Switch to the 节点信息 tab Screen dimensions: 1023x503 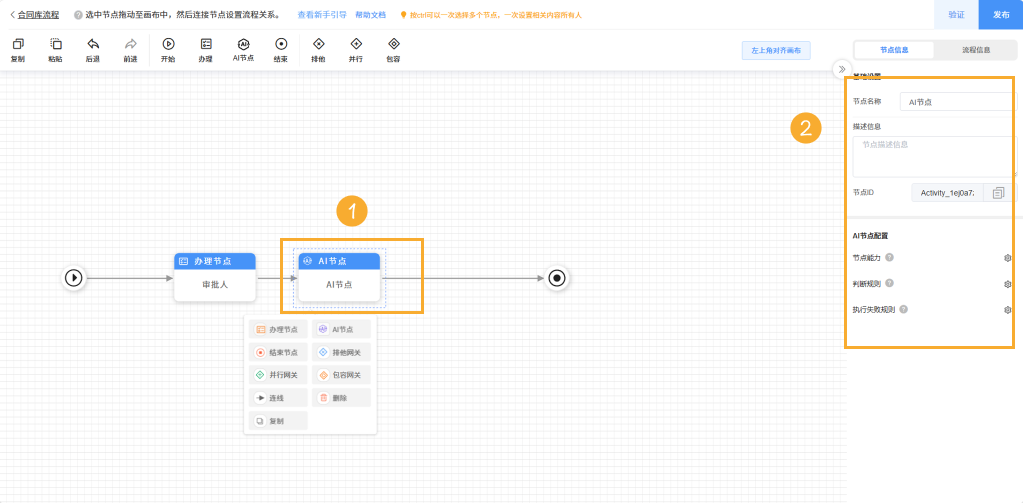pyautogui.click(x=894, y=50)
